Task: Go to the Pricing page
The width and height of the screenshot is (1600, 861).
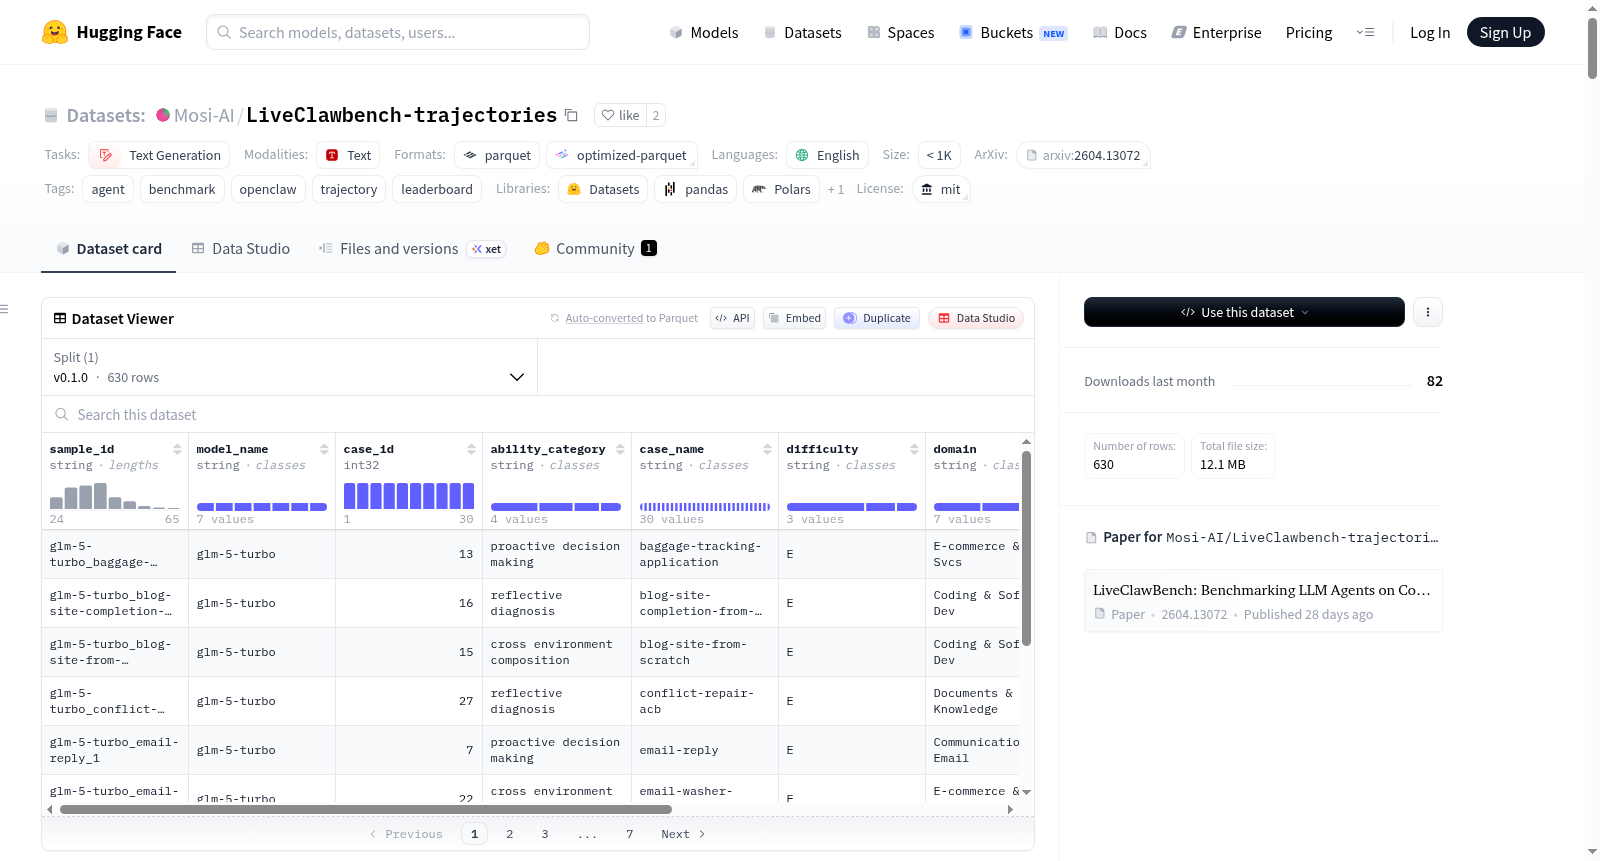Action: click(1309, 32)
